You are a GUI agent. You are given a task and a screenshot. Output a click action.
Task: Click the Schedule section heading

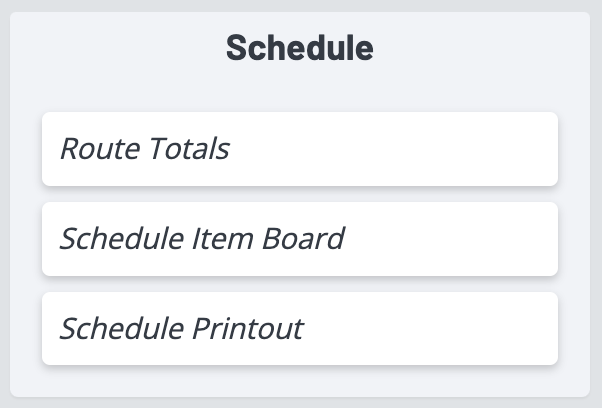299,48
